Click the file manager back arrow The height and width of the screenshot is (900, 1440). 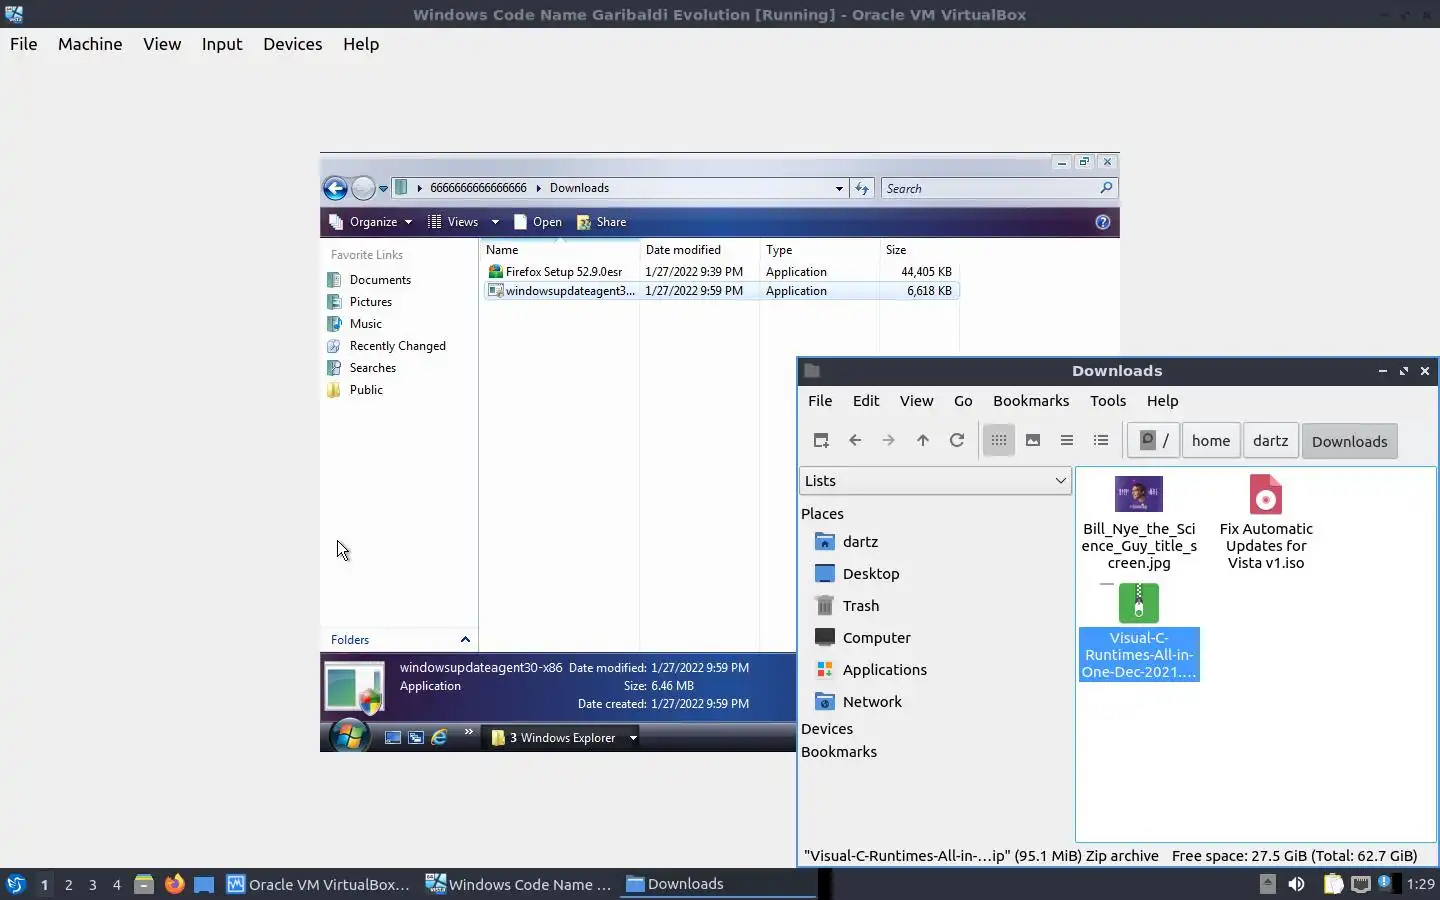(x=855, y=440)
